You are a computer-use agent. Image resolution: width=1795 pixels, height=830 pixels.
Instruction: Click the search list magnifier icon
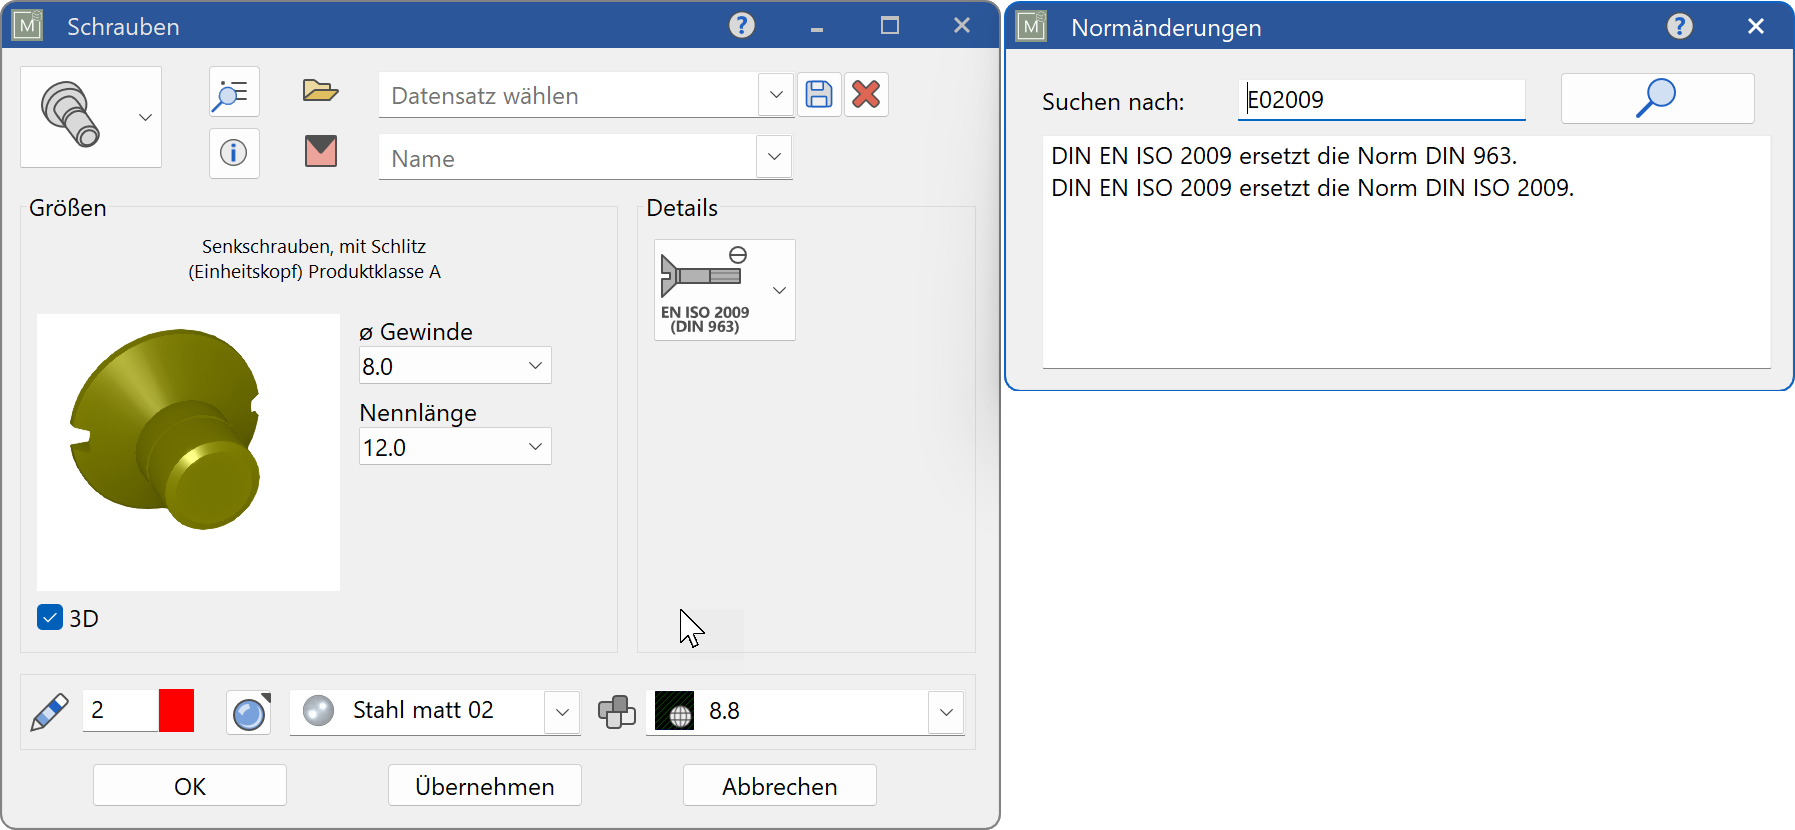[x=234, y=93]
